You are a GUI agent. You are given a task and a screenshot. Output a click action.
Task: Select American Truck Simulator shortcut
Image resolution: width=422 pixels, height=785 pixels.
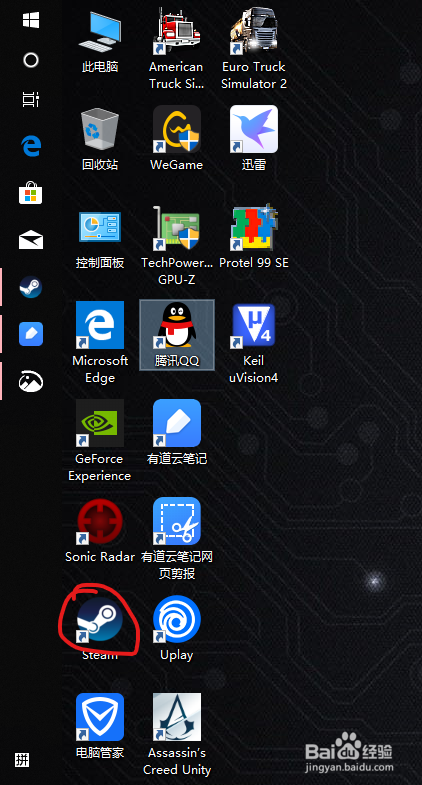(176, 49)
